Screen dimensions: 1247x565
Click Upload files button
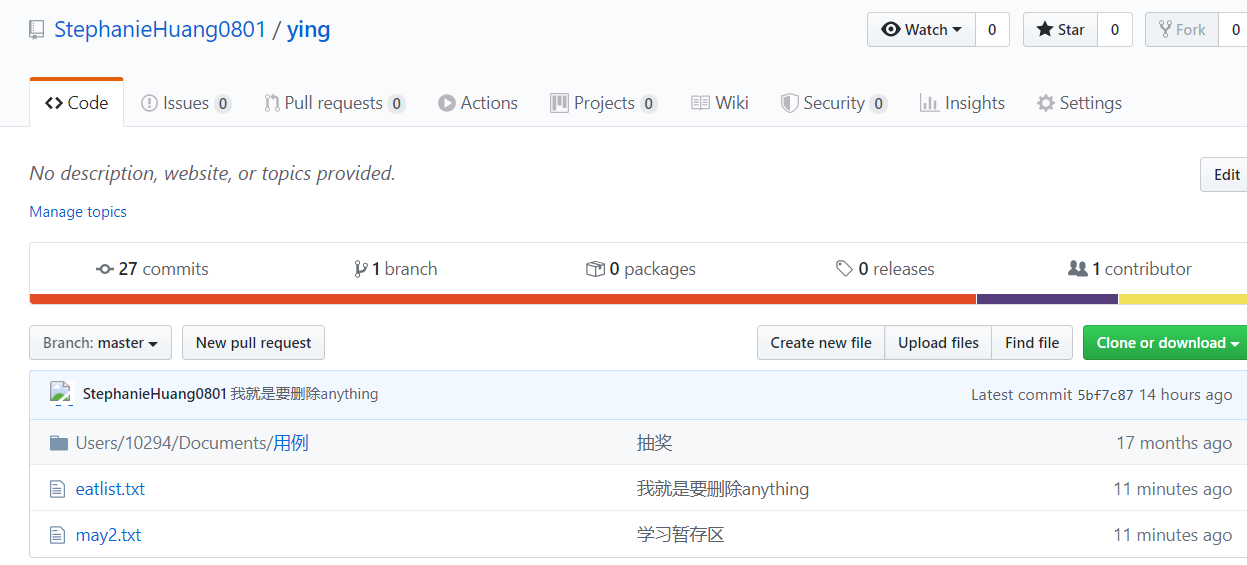(x=938, y=342)
